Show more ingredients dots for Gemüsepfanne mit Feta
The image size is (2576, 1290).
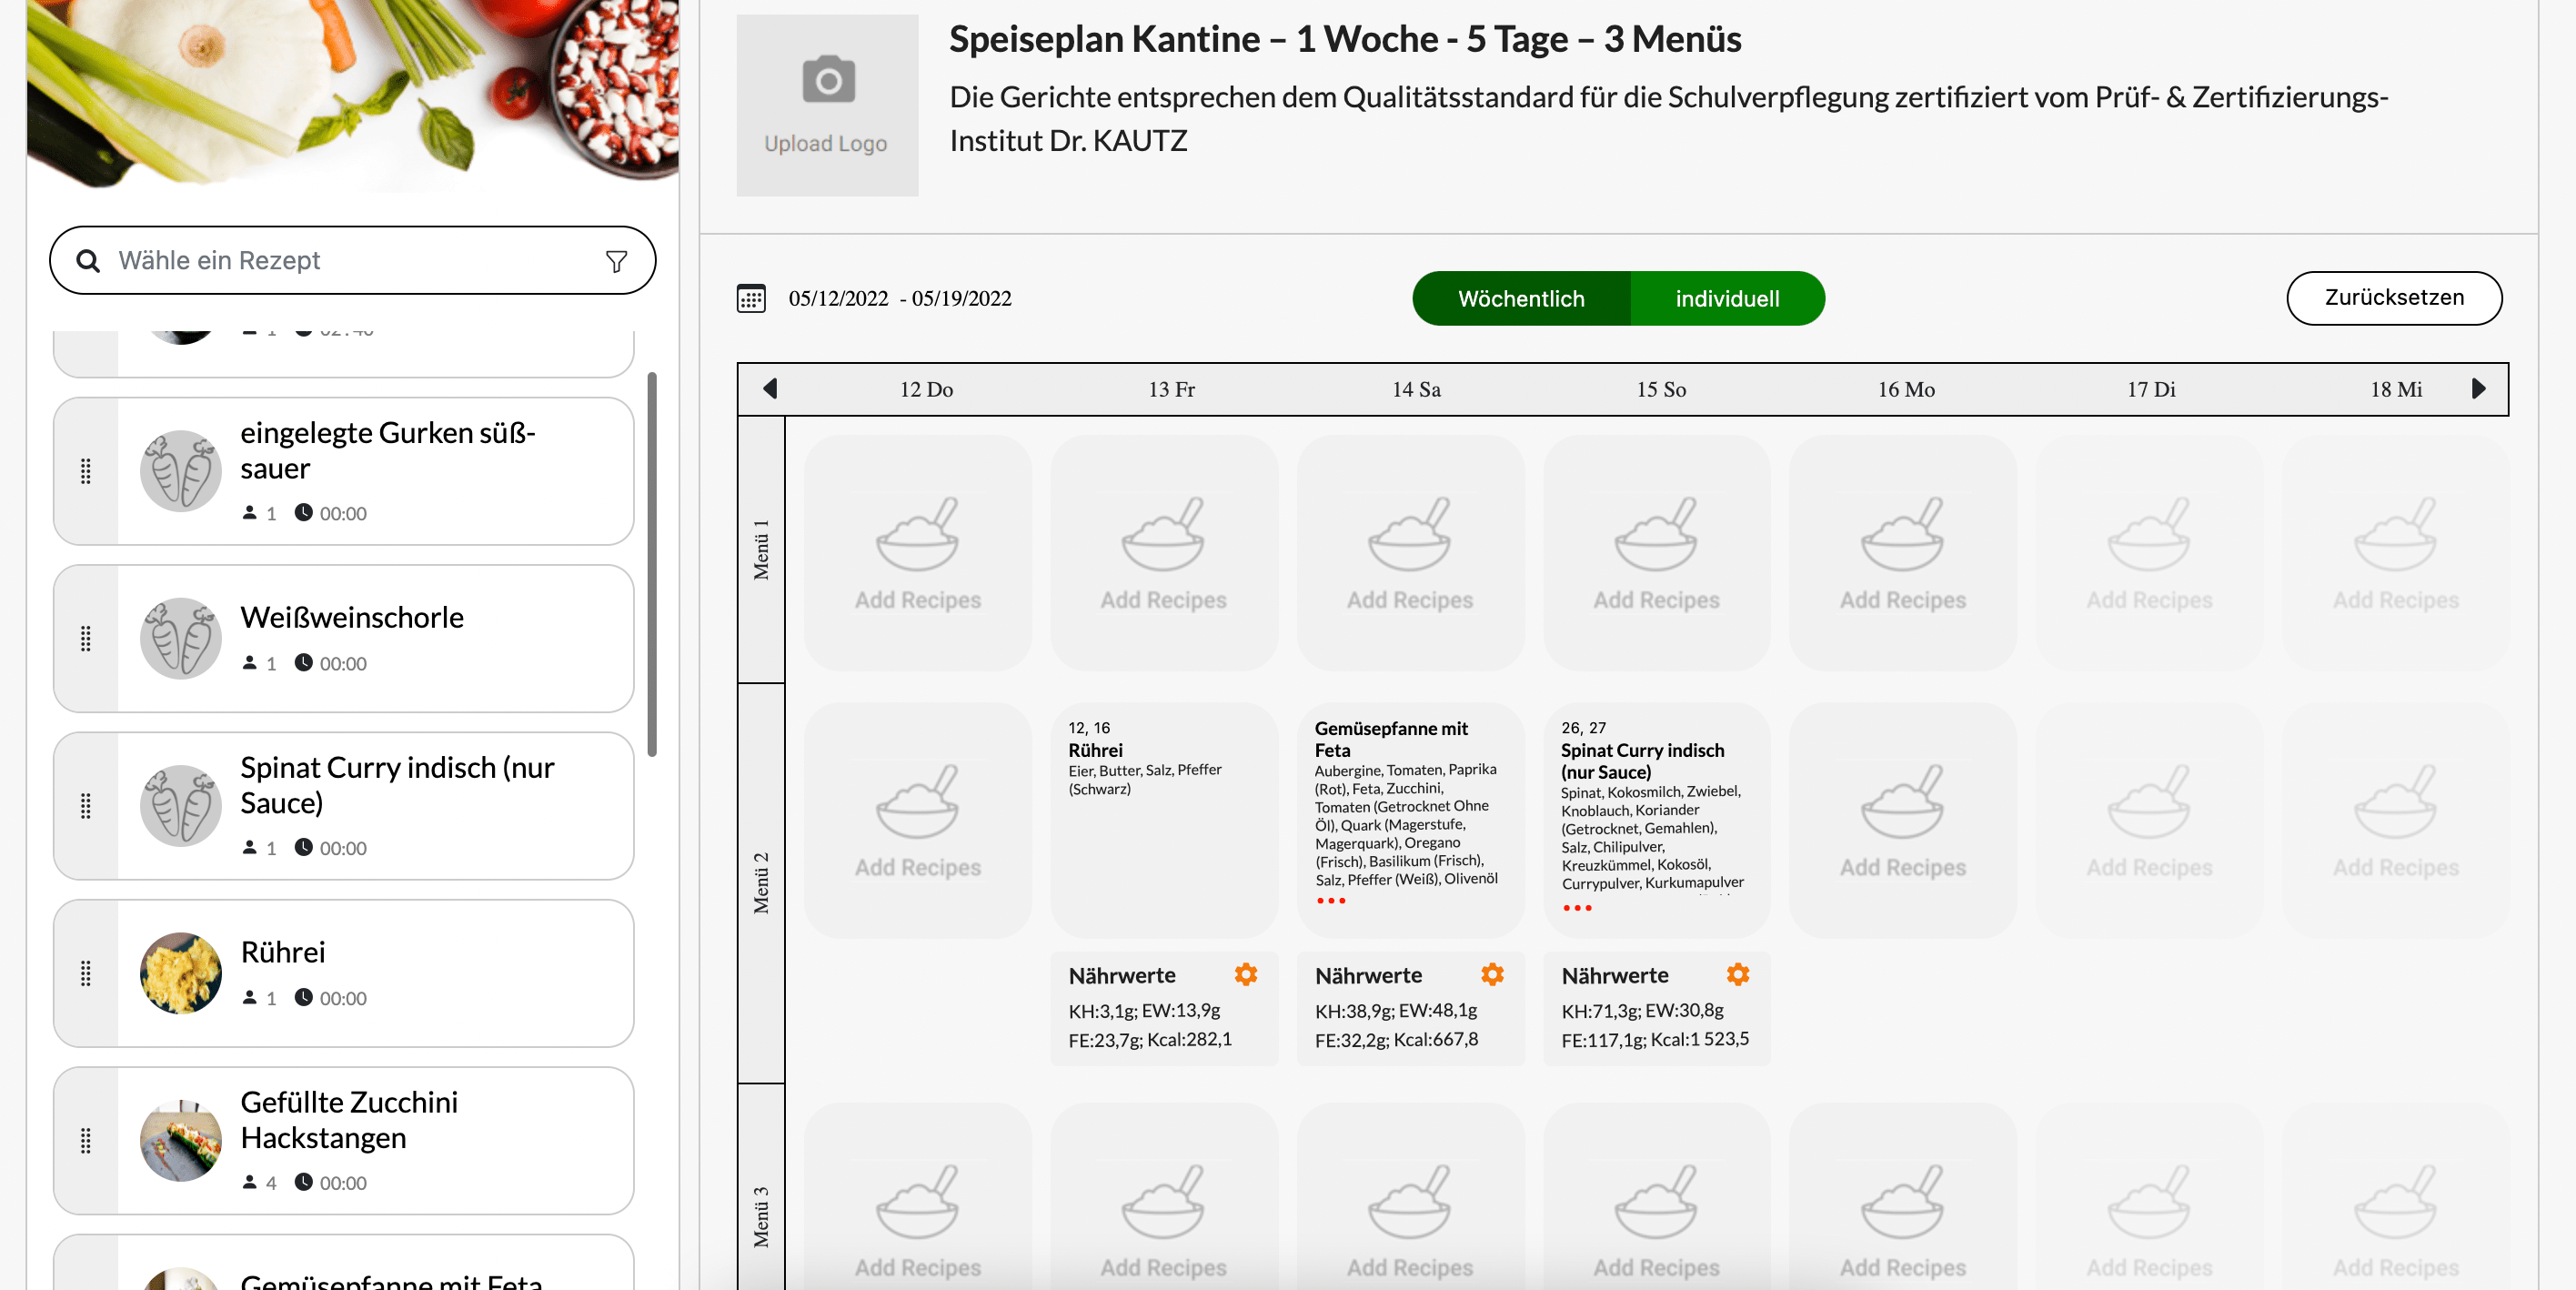tap(1331, 901)
